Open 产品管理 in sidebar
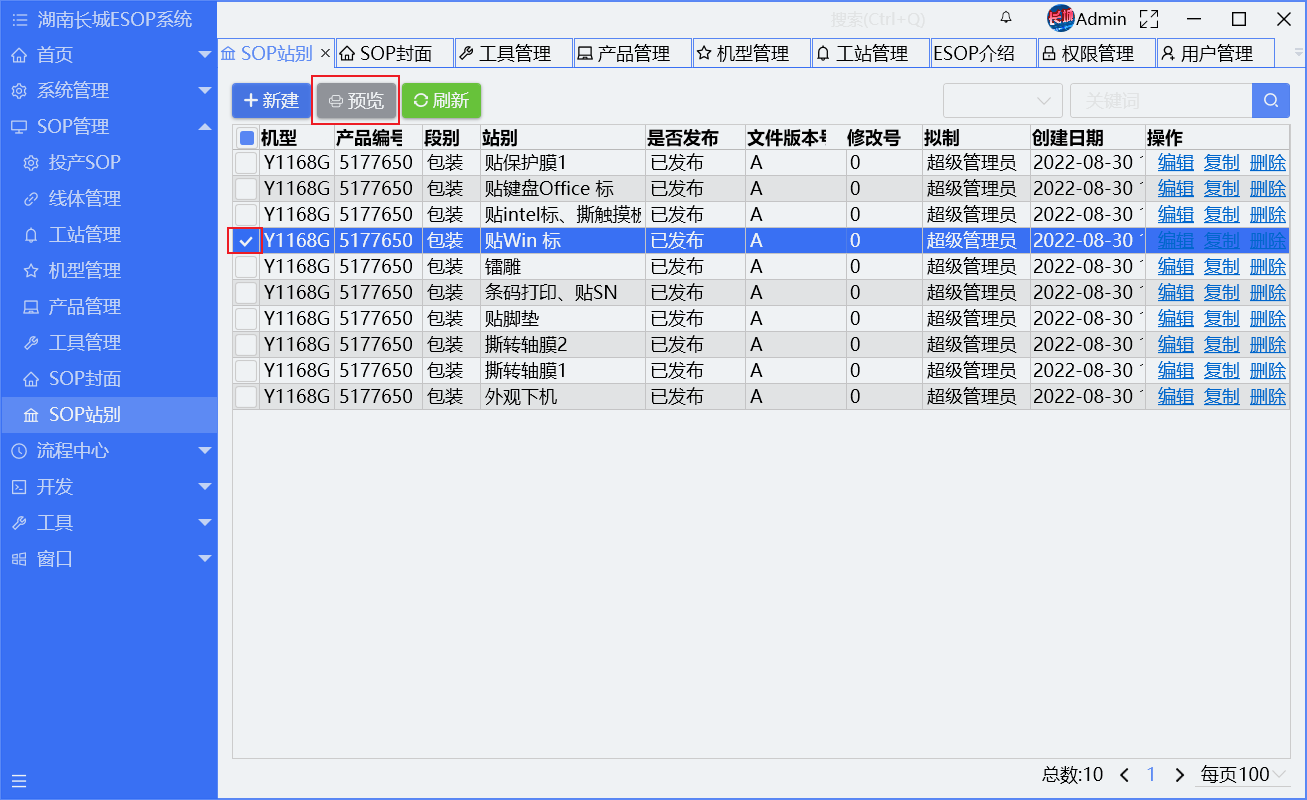The height and width of the screenshot is (800, 1307). [108, 306]
